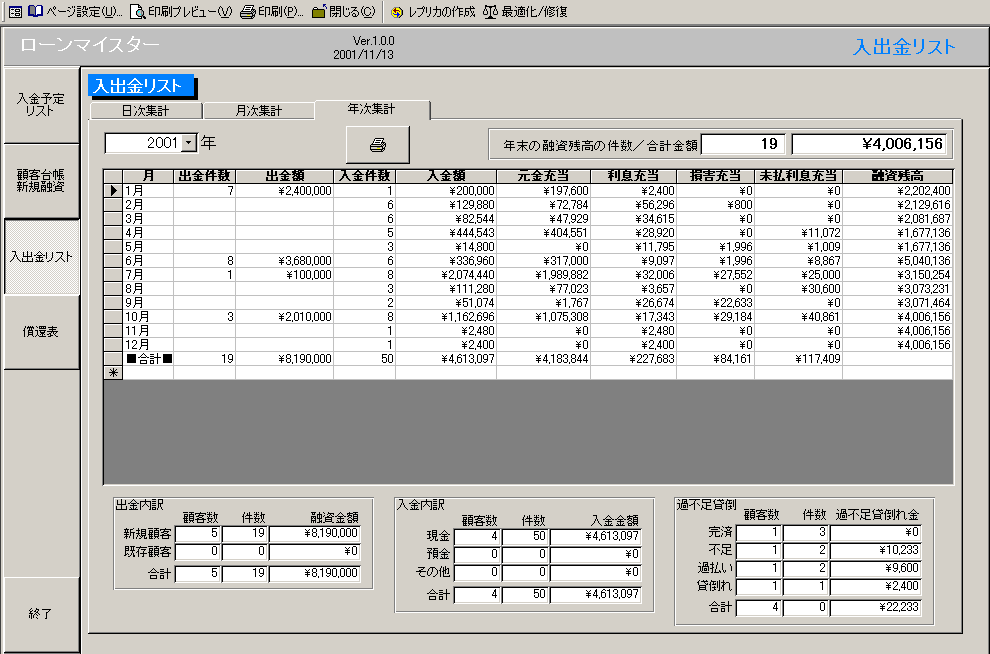Select the 1月 row selector arrow
Screen dimensions: 990x654
(113, 190)
